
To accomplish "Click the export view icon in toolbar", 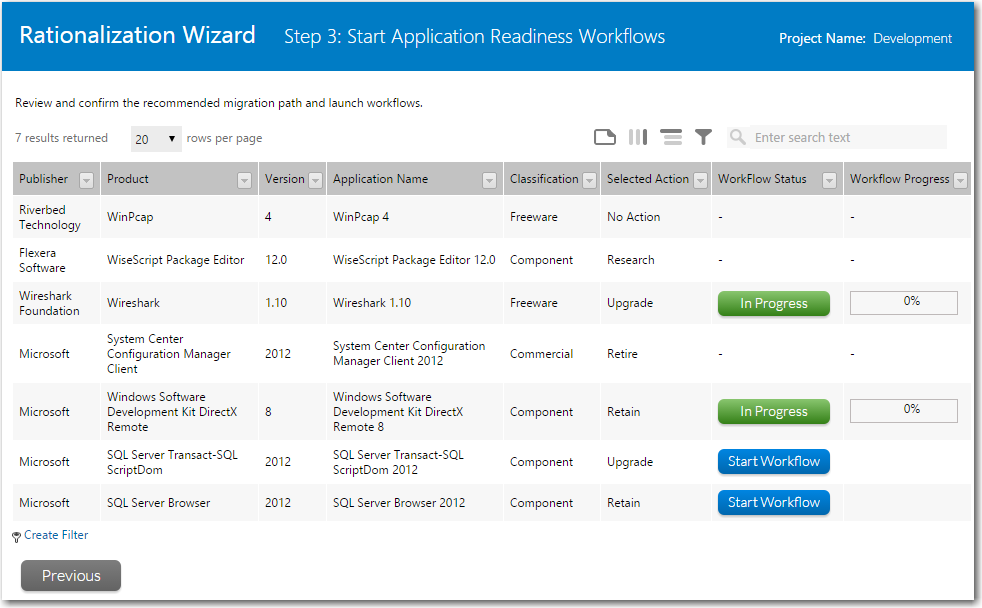I will coord(604,137).
